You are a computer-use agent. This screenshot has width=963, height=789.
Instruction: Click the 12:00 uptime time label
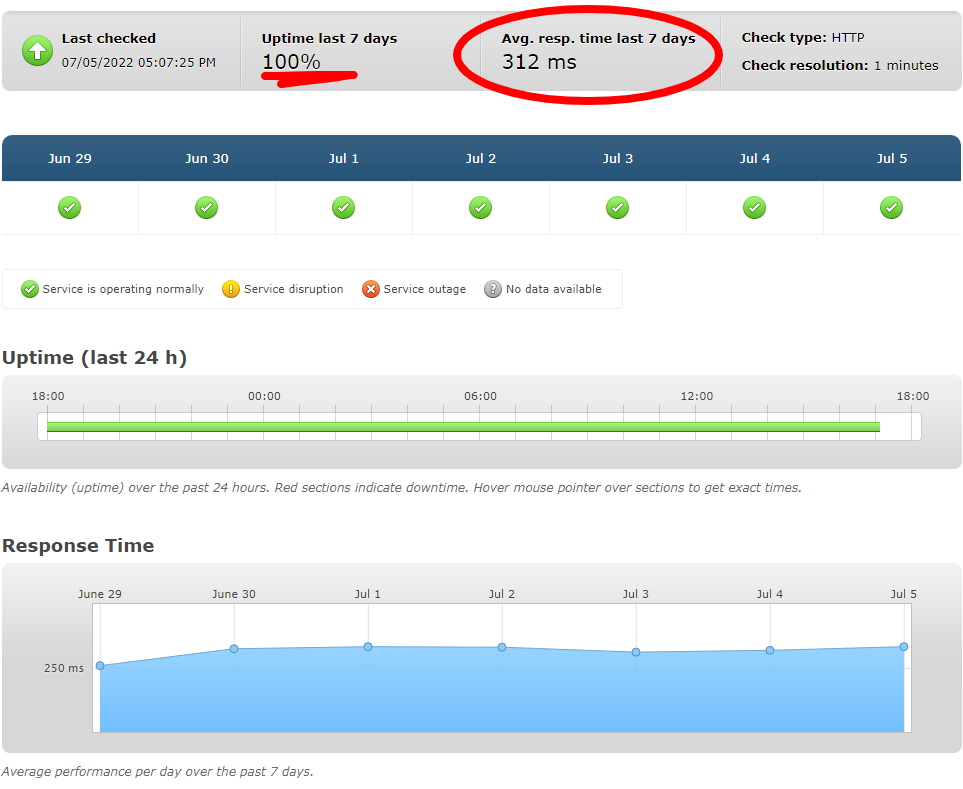click(696, 396)
